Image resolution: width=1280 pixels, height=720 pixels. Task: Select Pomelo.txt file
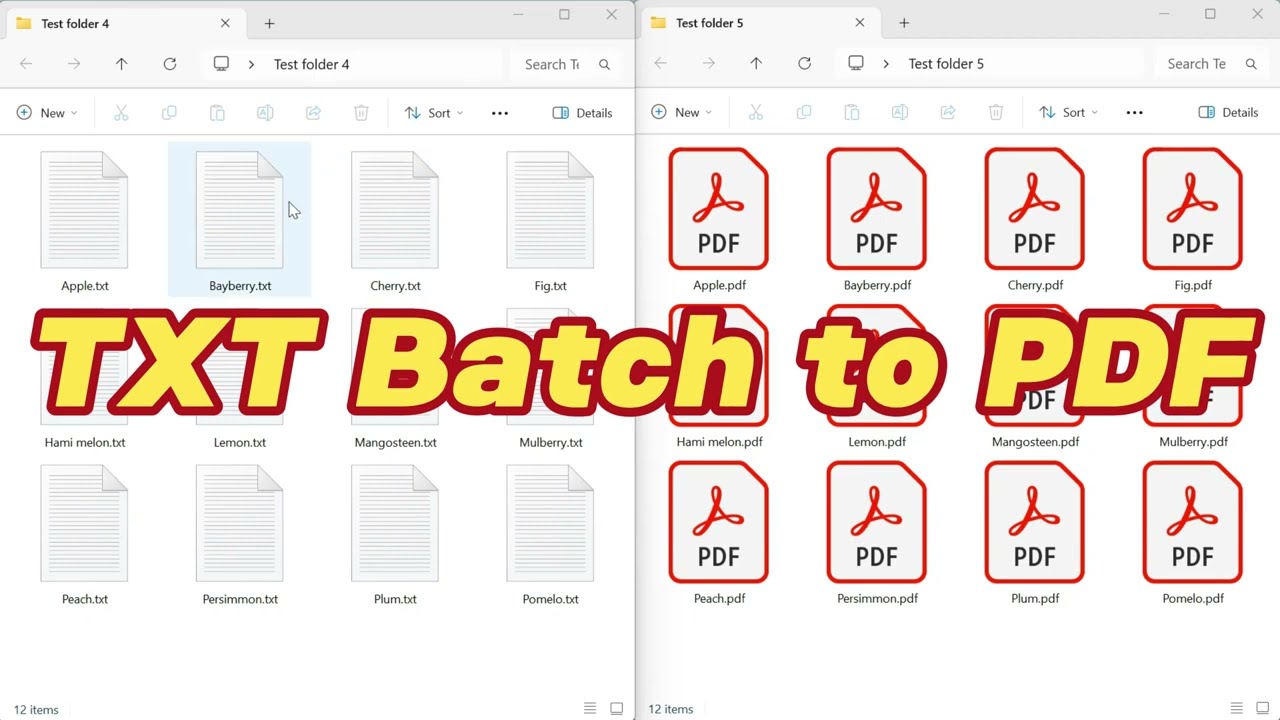(x=550, y=534)
